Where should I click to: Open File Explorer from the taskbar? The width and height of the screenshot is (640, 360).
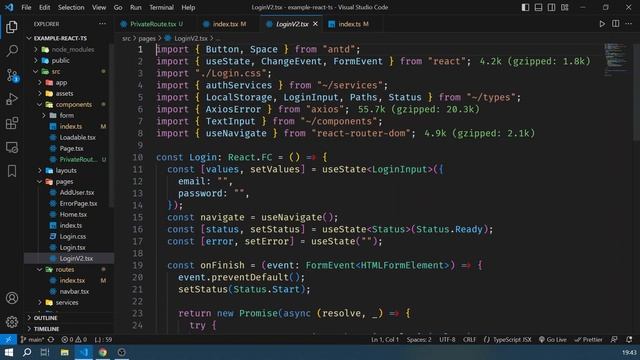coord(64,352)
